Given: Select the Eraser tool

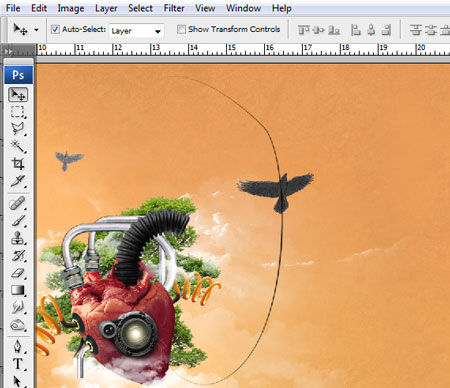Looking at the screenshot, I should pos(18,273).
